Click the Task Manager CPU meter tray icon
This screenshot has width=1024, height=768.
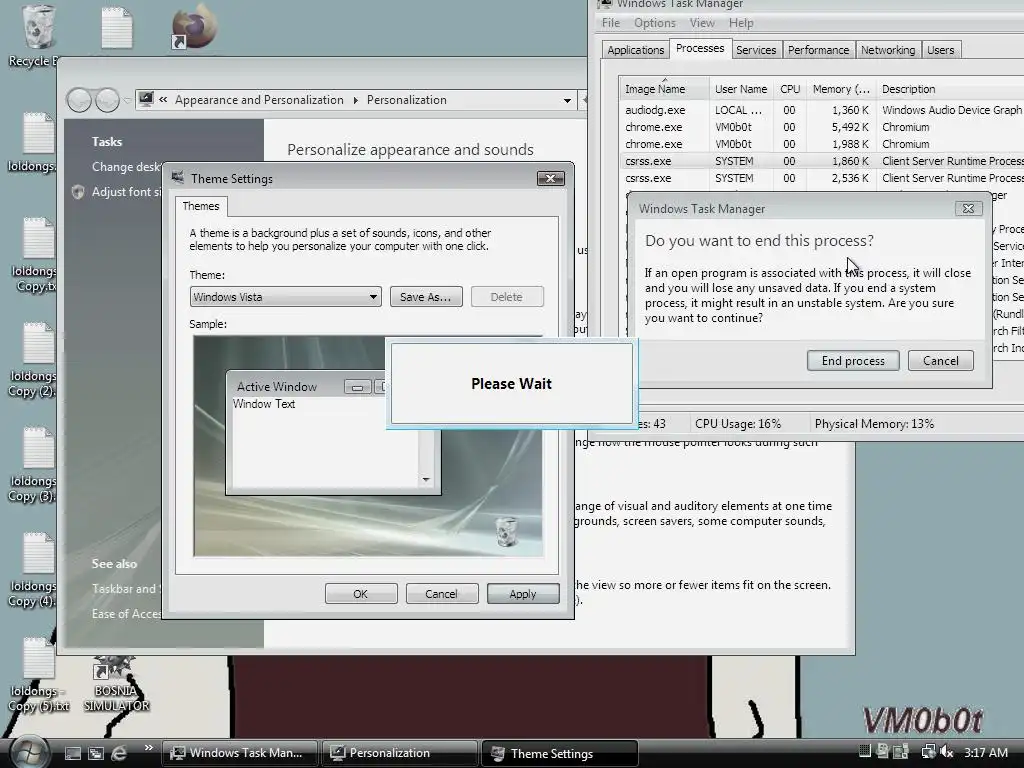coord(864,752)
